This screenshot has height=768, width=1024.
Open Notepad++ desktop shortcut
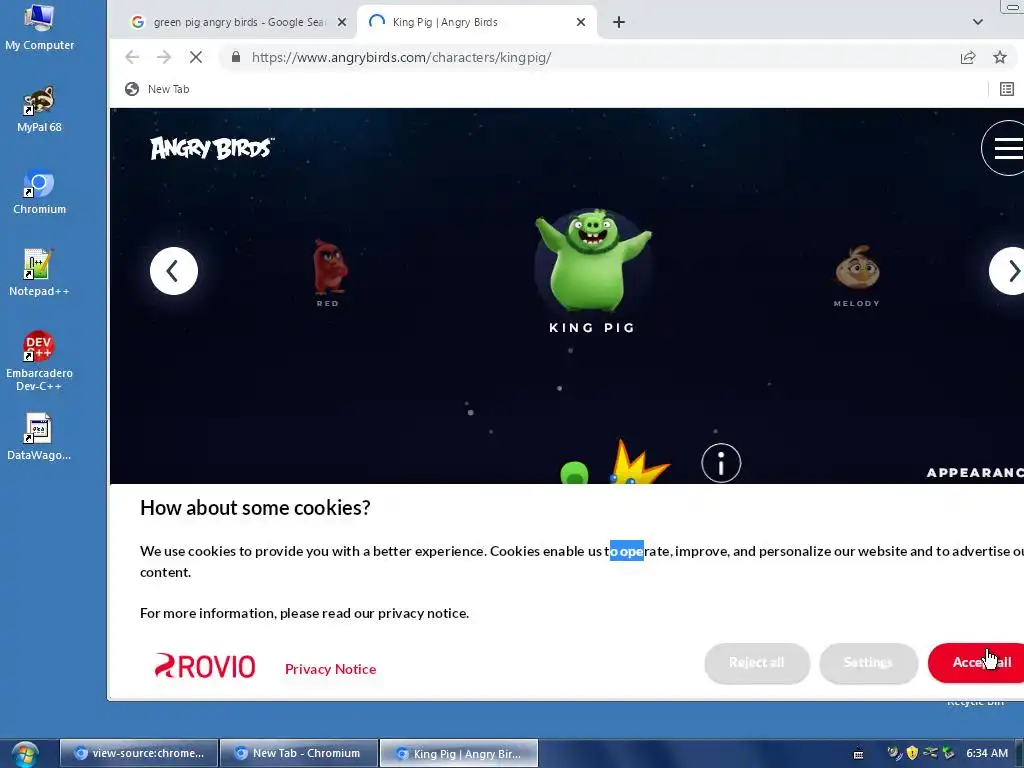pyautogui.click(x=39, y=274)
